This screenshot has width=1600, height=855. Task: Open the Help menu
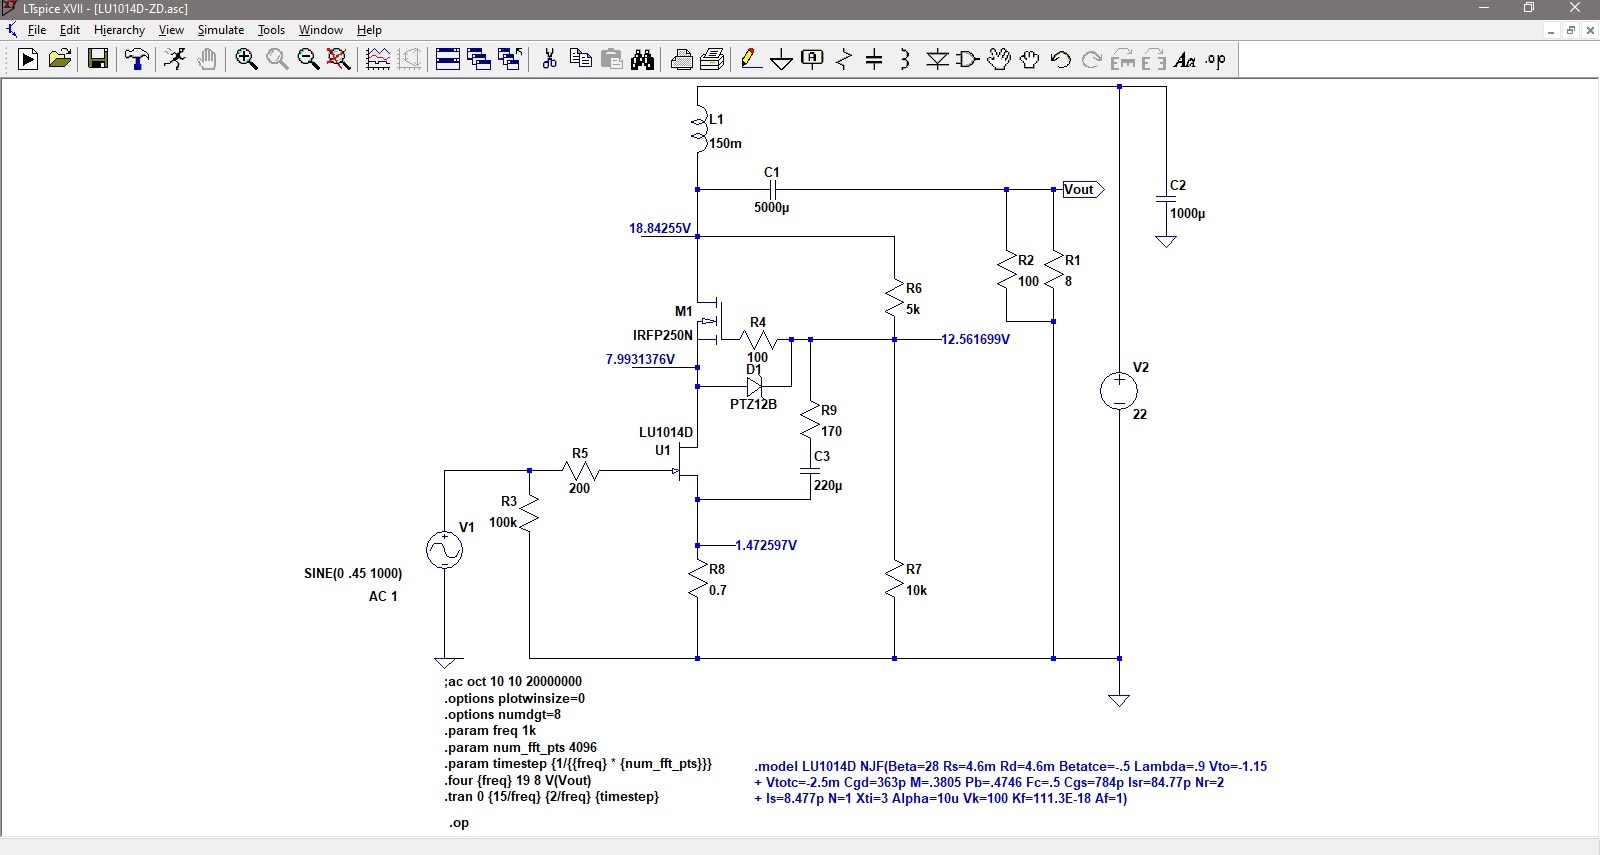(369, 30)
